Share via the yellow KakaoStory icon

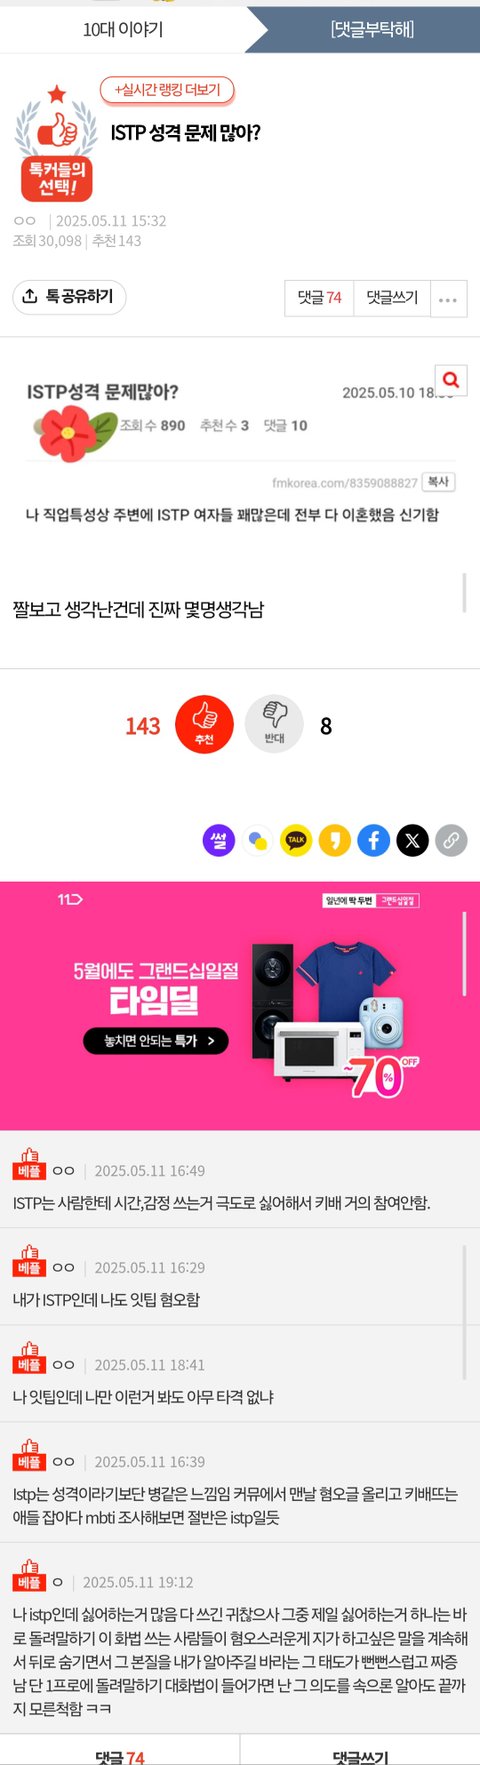(x=335, y=840)
